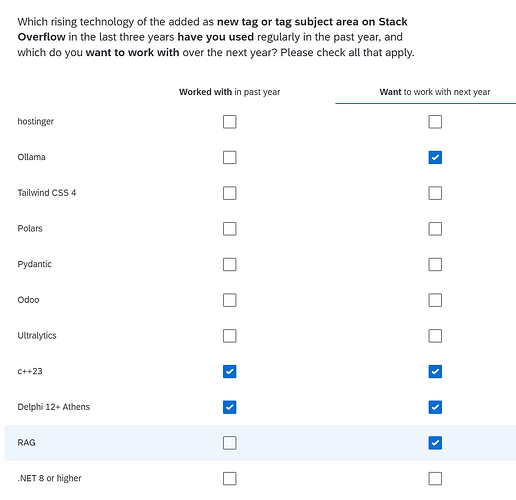This screenshot has height=500, width=516.
Task: Check RAG Worked with in past year
Action: [x=229, y=443]
